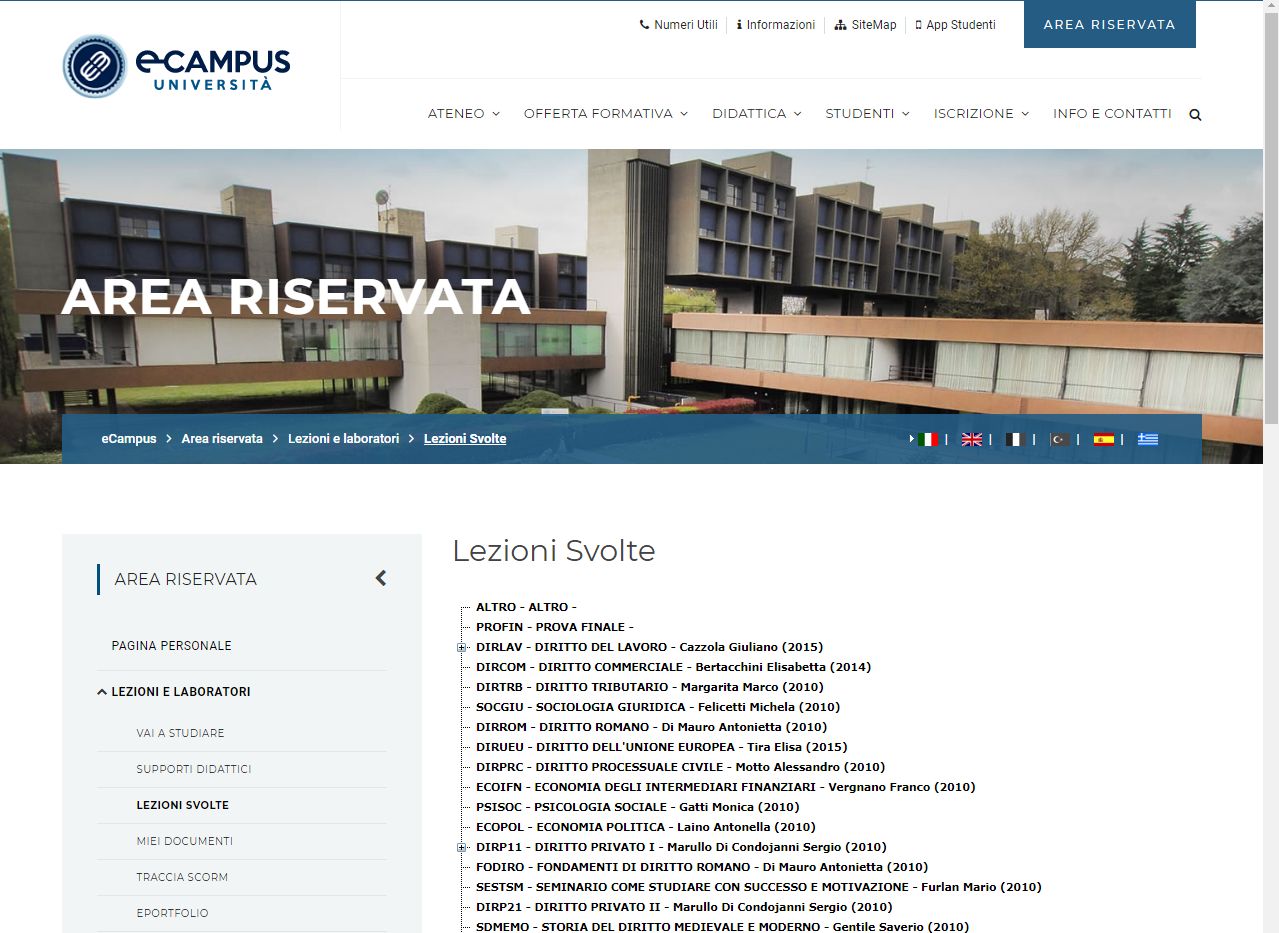Open PAGINA PERSONALE in sidebar

pos(172,646)
